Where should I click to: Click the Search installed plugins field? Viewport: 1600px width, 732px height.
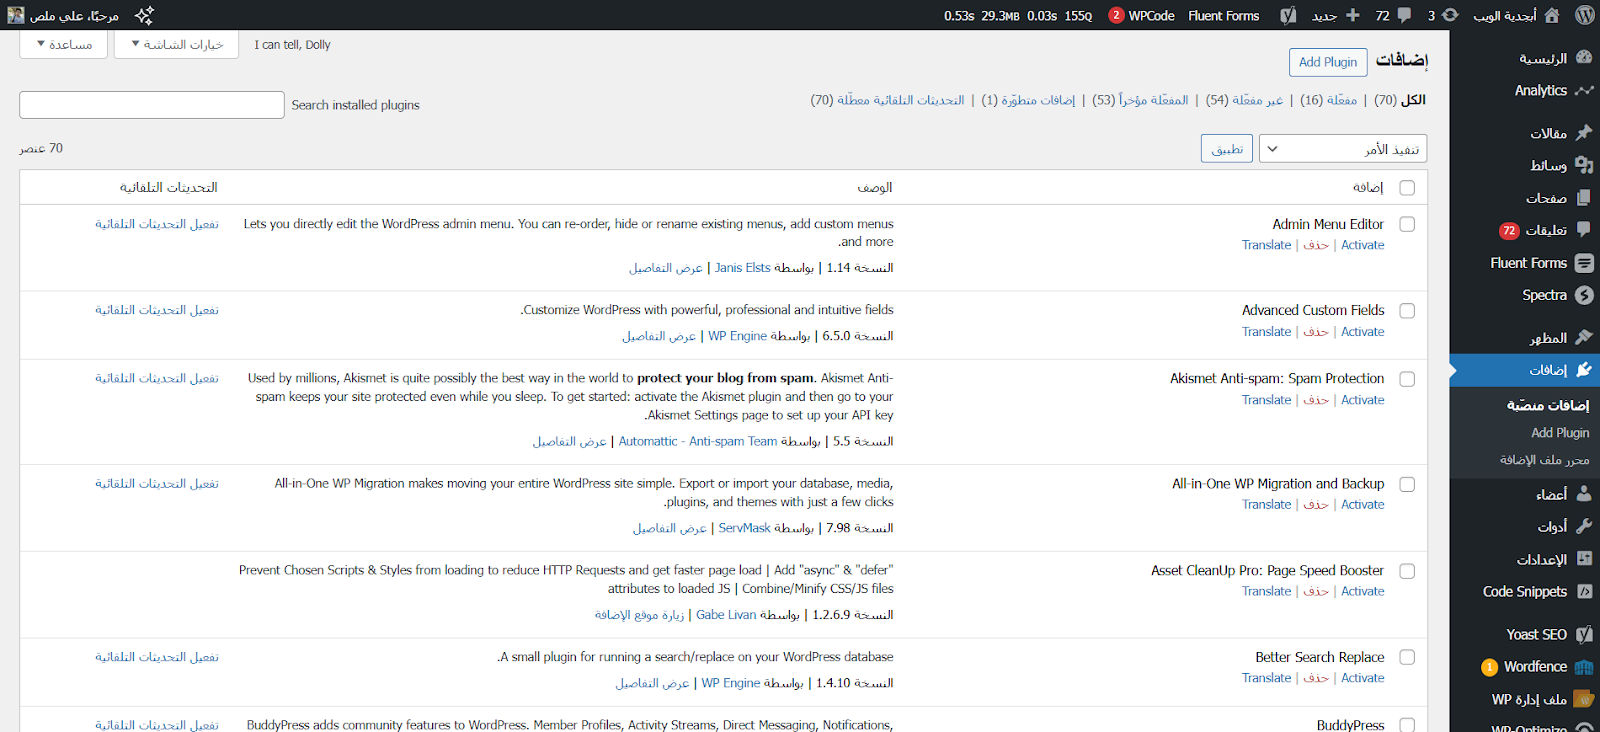pyautogui.click(x=152, y=105)
